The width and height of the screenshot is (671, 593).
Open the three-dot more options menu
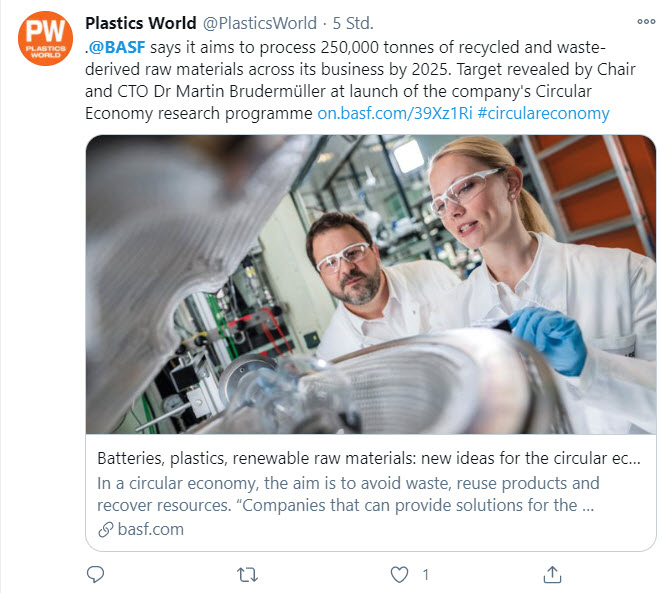tap(646, 21)
